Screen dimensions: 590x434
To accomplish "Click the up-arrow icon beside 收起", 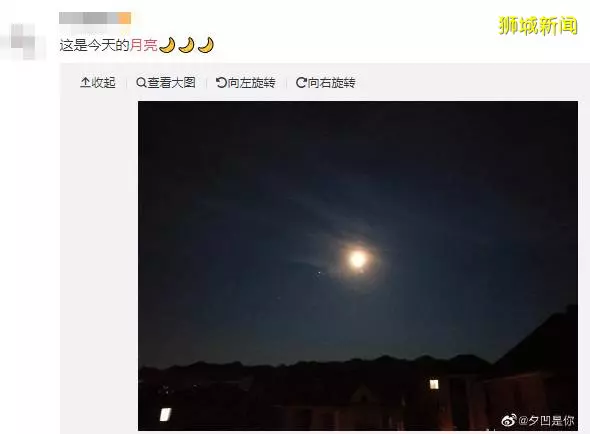I will [x=85, y=82].
